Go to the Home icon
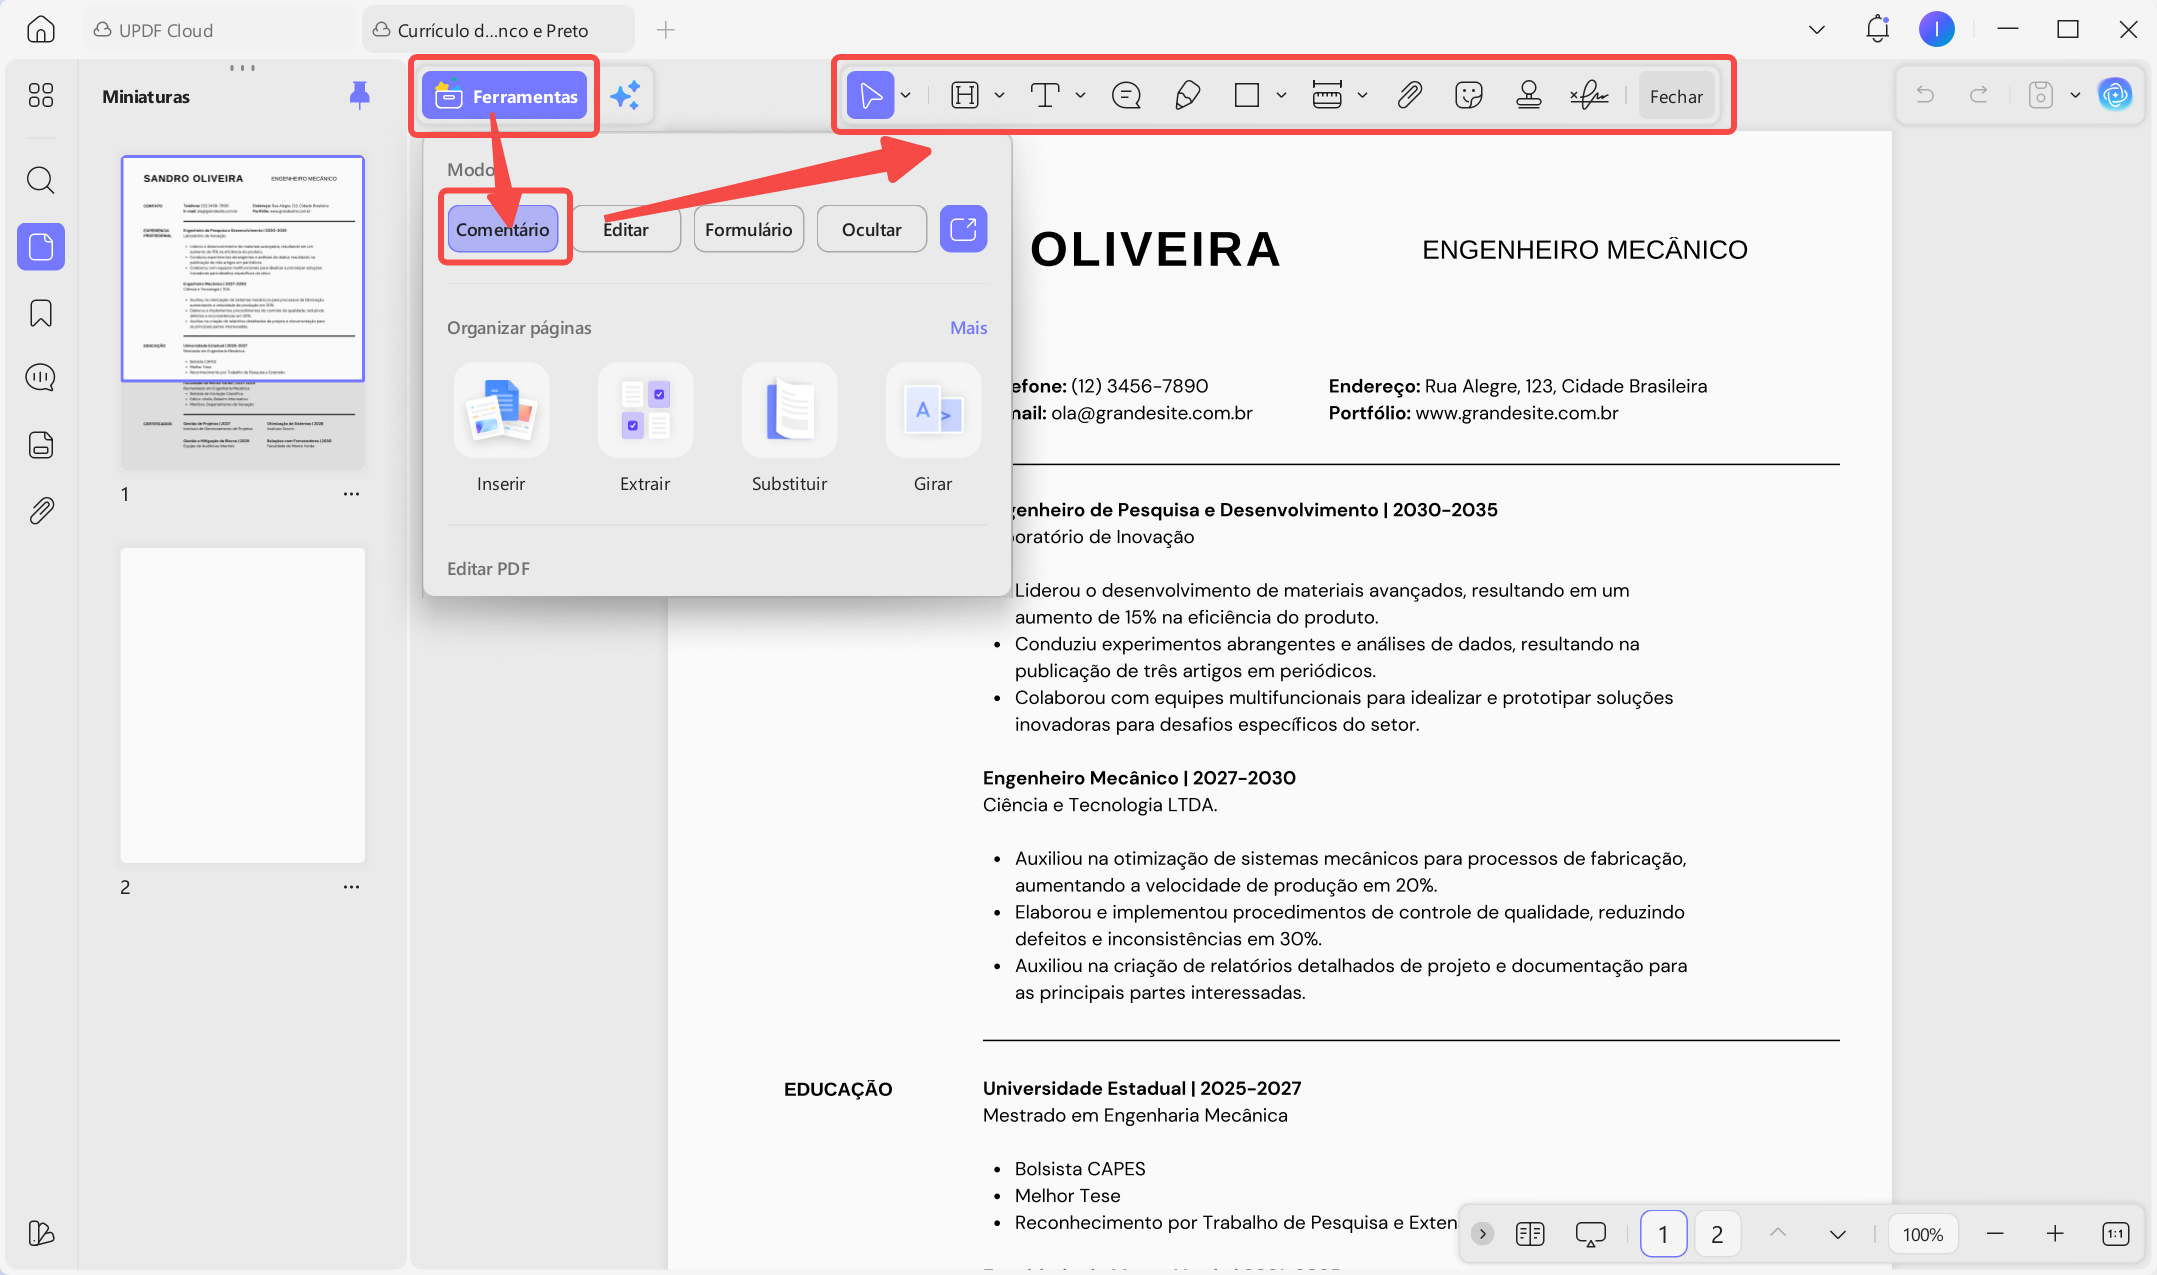2157x1275 pixels. (40, 29)
